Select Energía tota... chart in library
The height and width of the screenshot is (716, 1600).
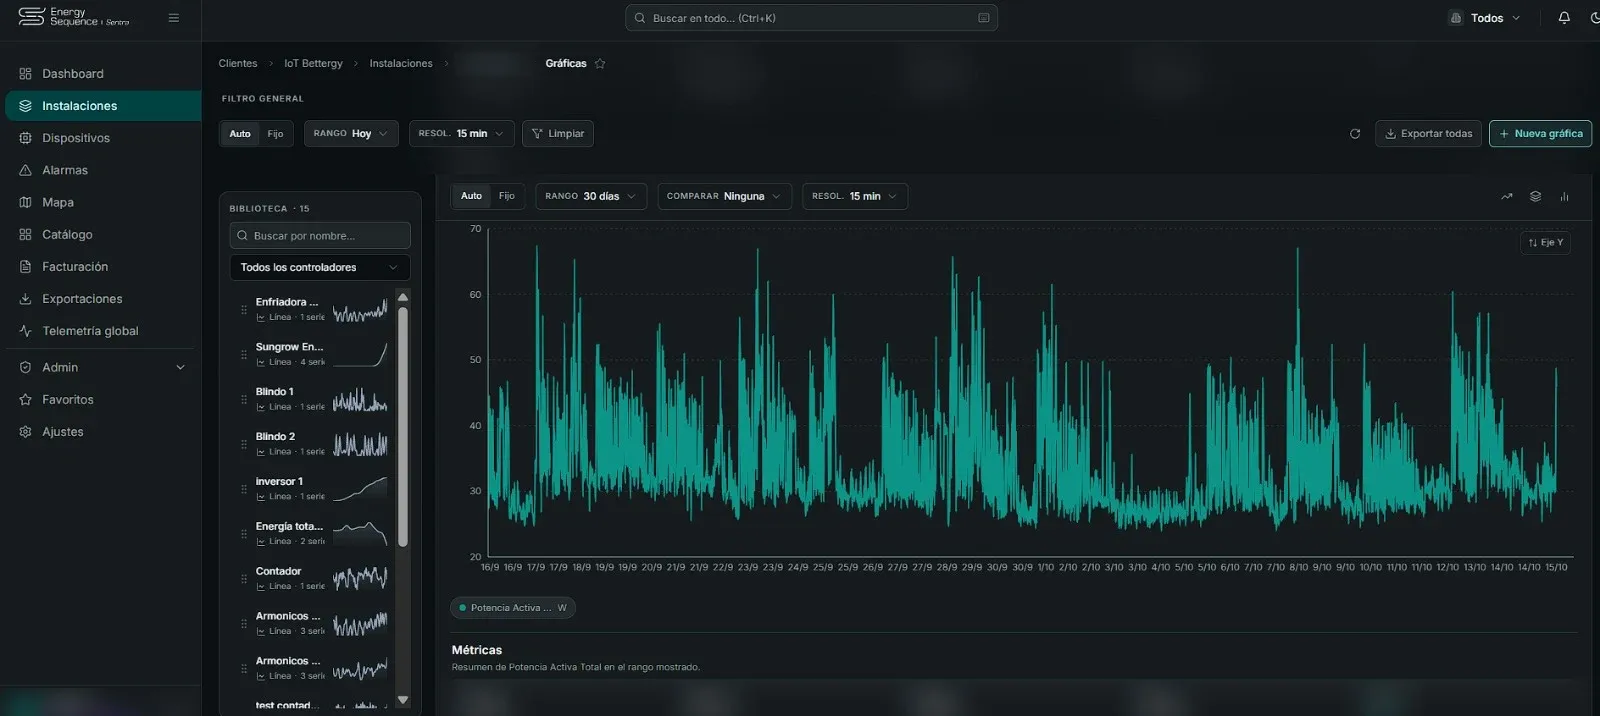312,534
